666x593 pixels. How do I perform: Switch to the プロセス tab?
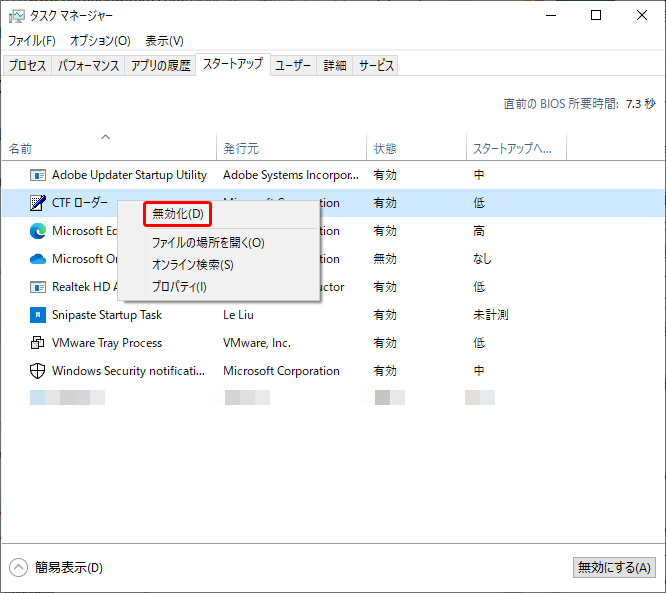(x=28, y=65)
